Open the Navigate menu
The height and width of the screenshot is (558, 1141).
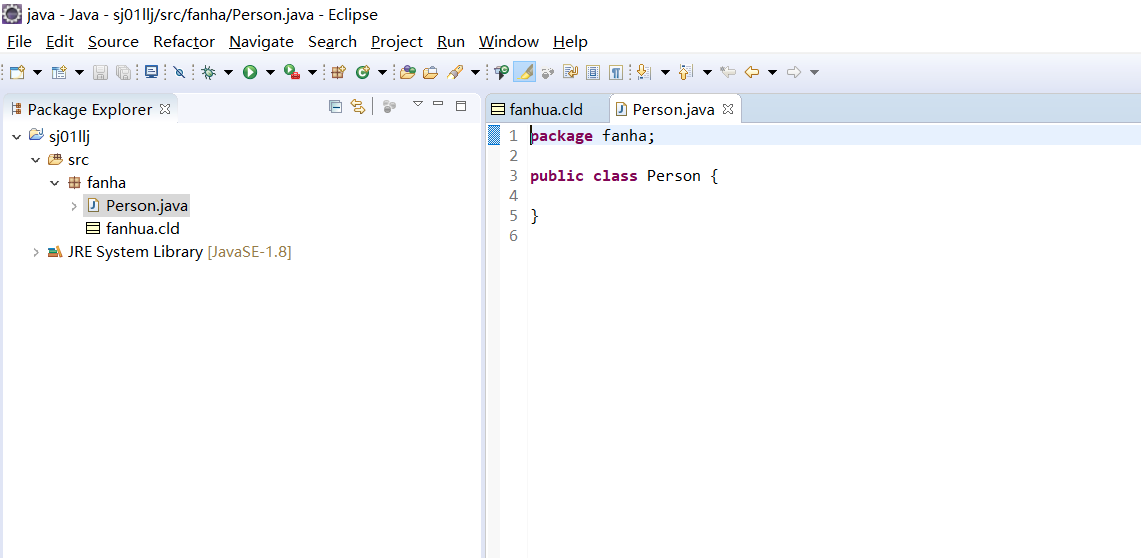click(261, 41)
